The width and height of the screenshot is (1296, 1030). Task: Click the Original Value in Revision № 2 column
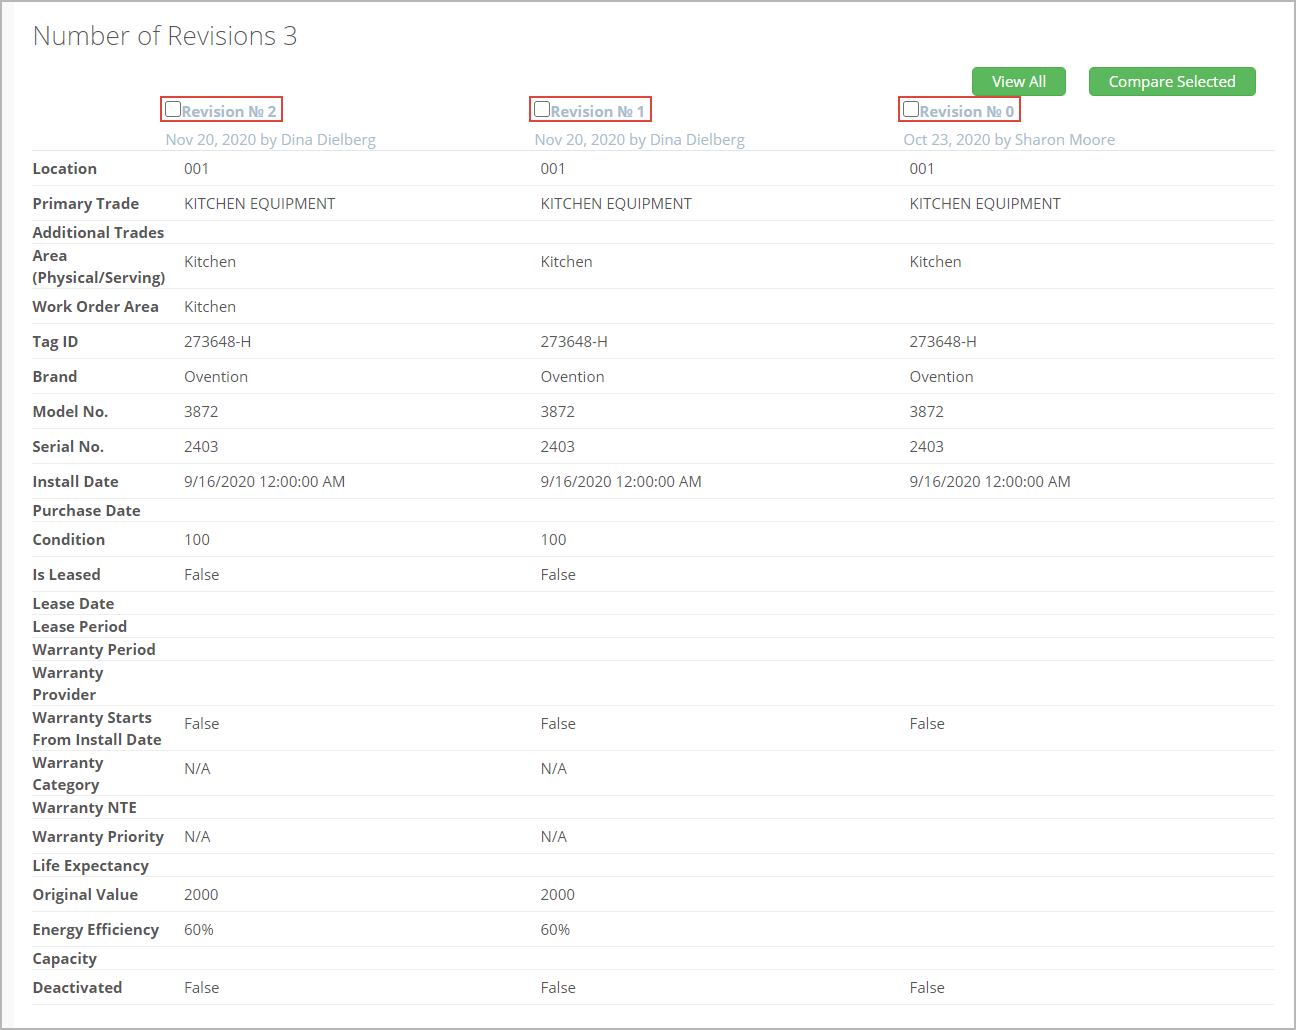pos(201,895)
